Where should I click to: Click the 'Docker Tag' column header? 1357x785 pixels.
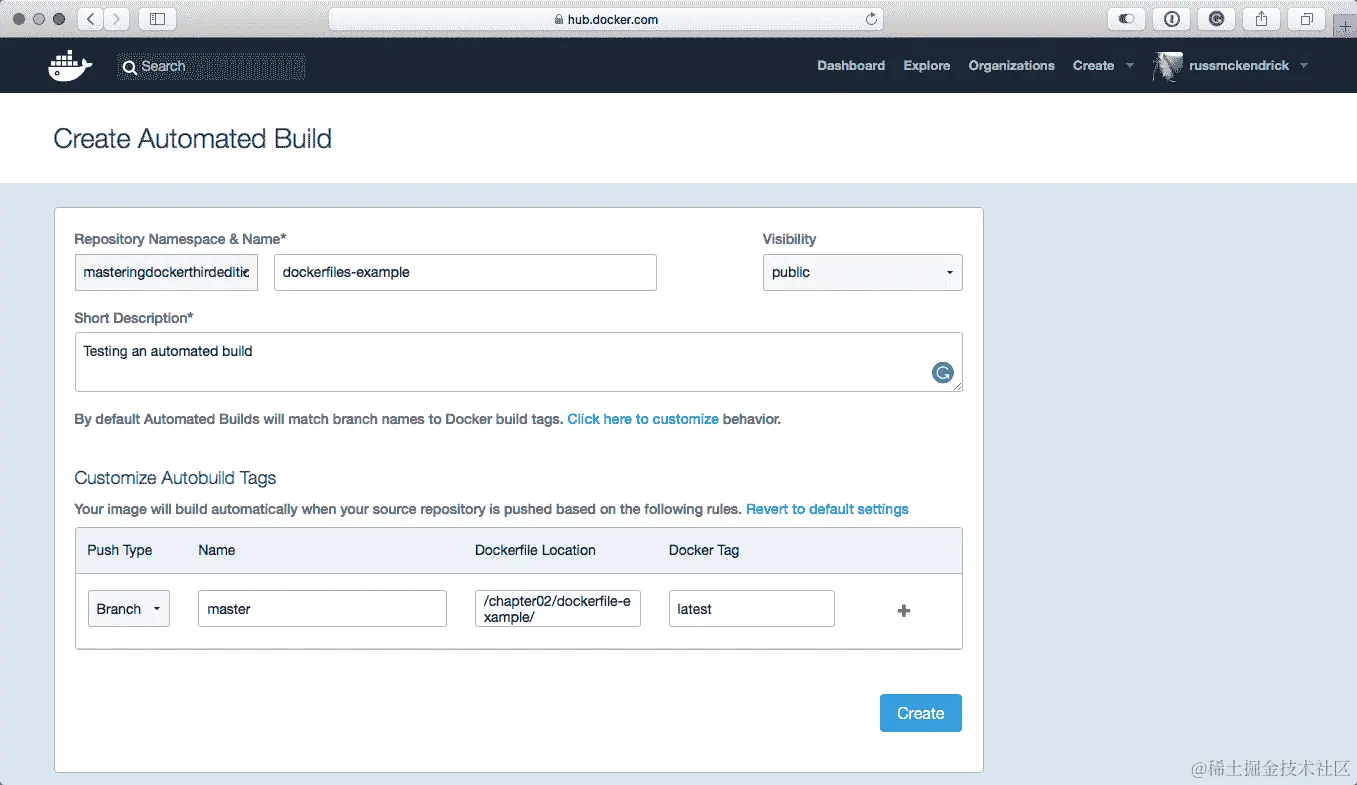(704, 550)
